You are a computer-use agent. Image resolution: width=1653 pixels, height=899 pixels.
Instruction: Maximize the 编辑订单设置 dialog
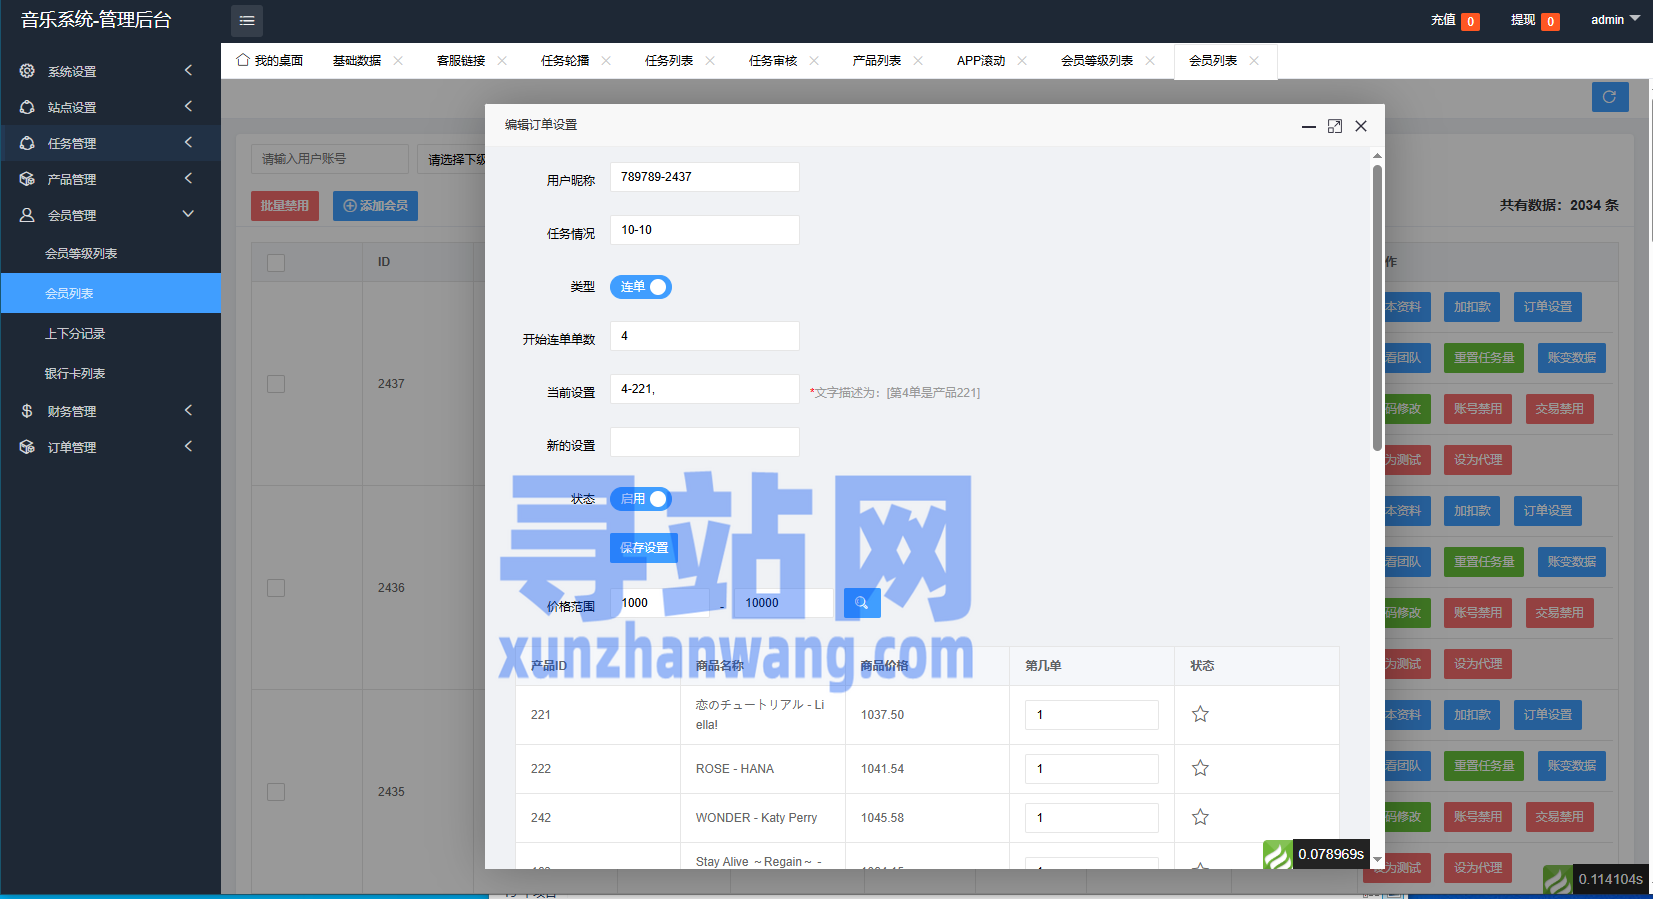click(1335, 126)
